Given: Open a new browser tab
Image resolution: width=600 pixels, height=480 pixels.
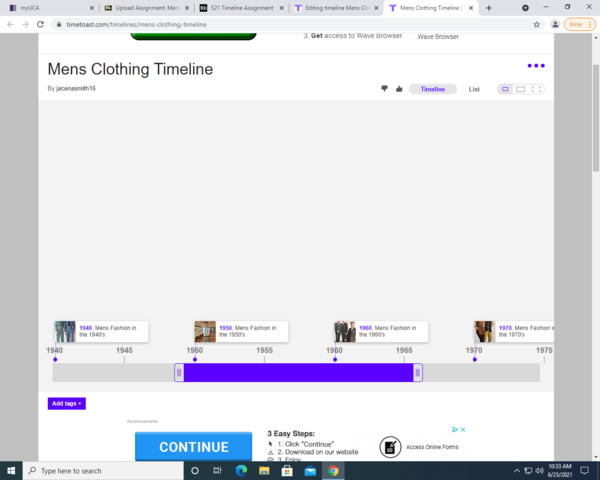Looking at the screenshot, I should [489, 8].
